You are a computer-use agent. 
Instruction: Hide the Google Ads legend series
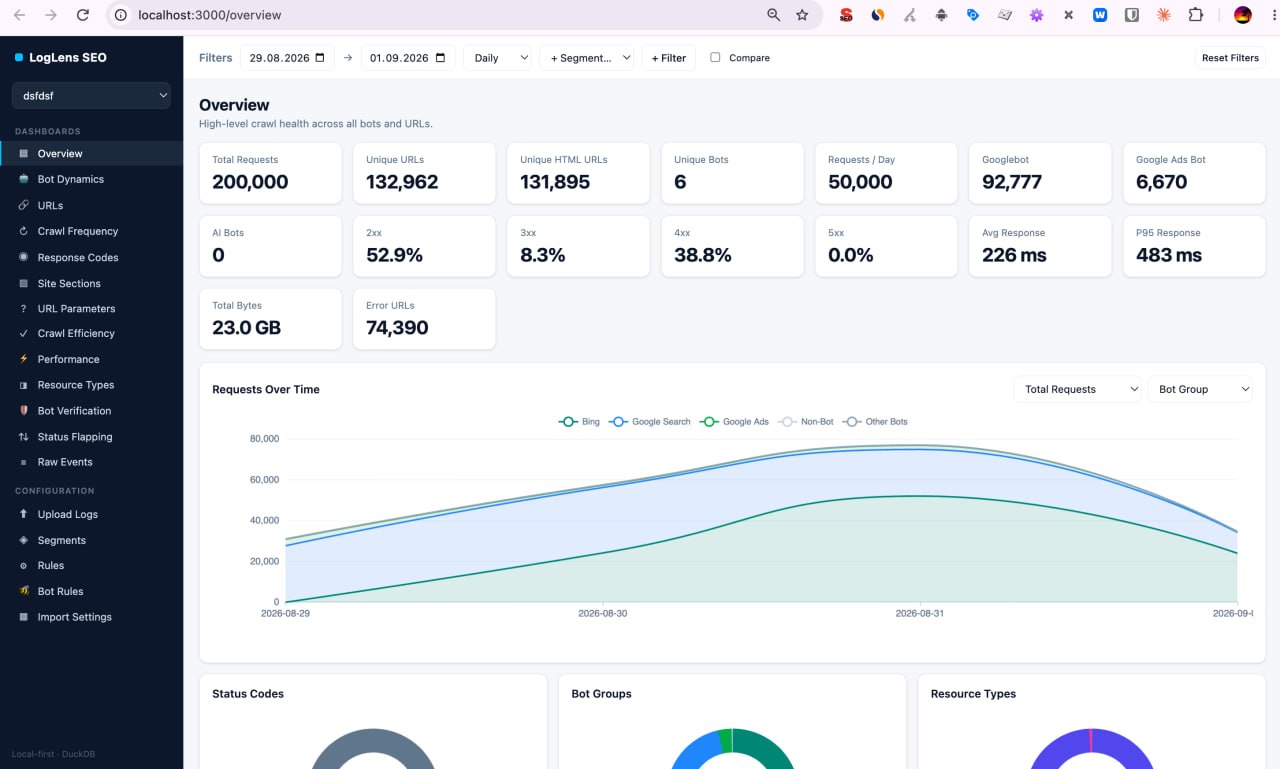click(x=734, y=422)
